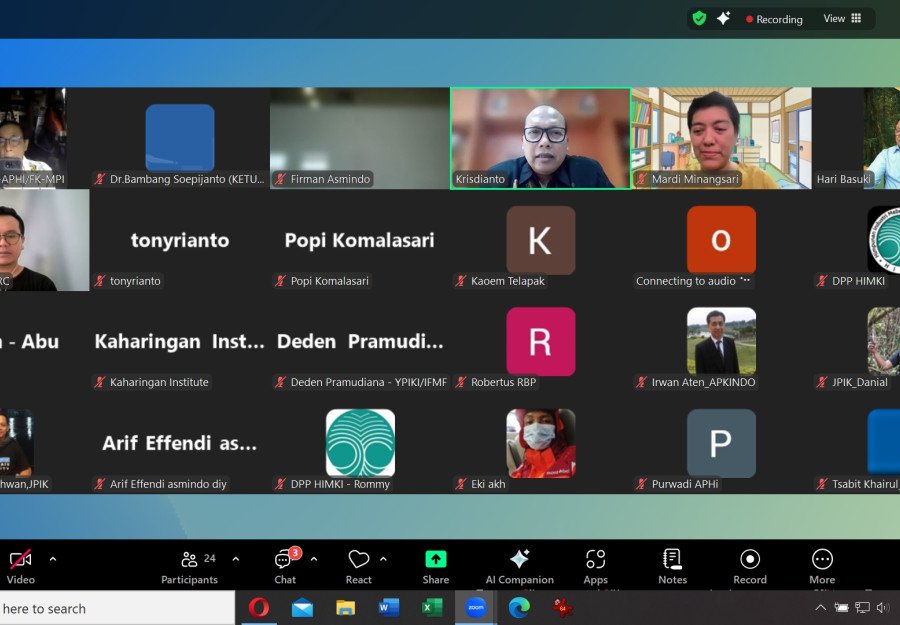Expand the Participants options arrow
Image resolution: width=900 pixels, height=625 pixels.
[235, 558]
